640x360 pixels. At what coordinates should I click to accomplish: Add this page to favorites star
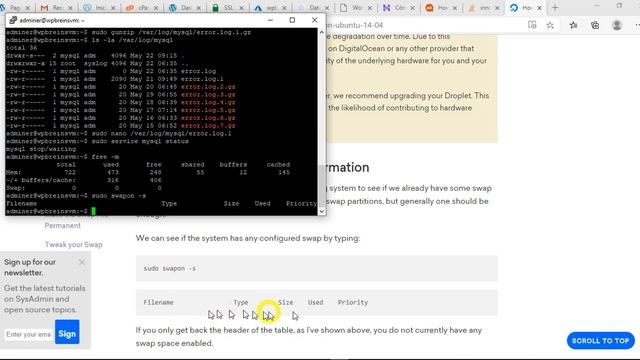550,25
